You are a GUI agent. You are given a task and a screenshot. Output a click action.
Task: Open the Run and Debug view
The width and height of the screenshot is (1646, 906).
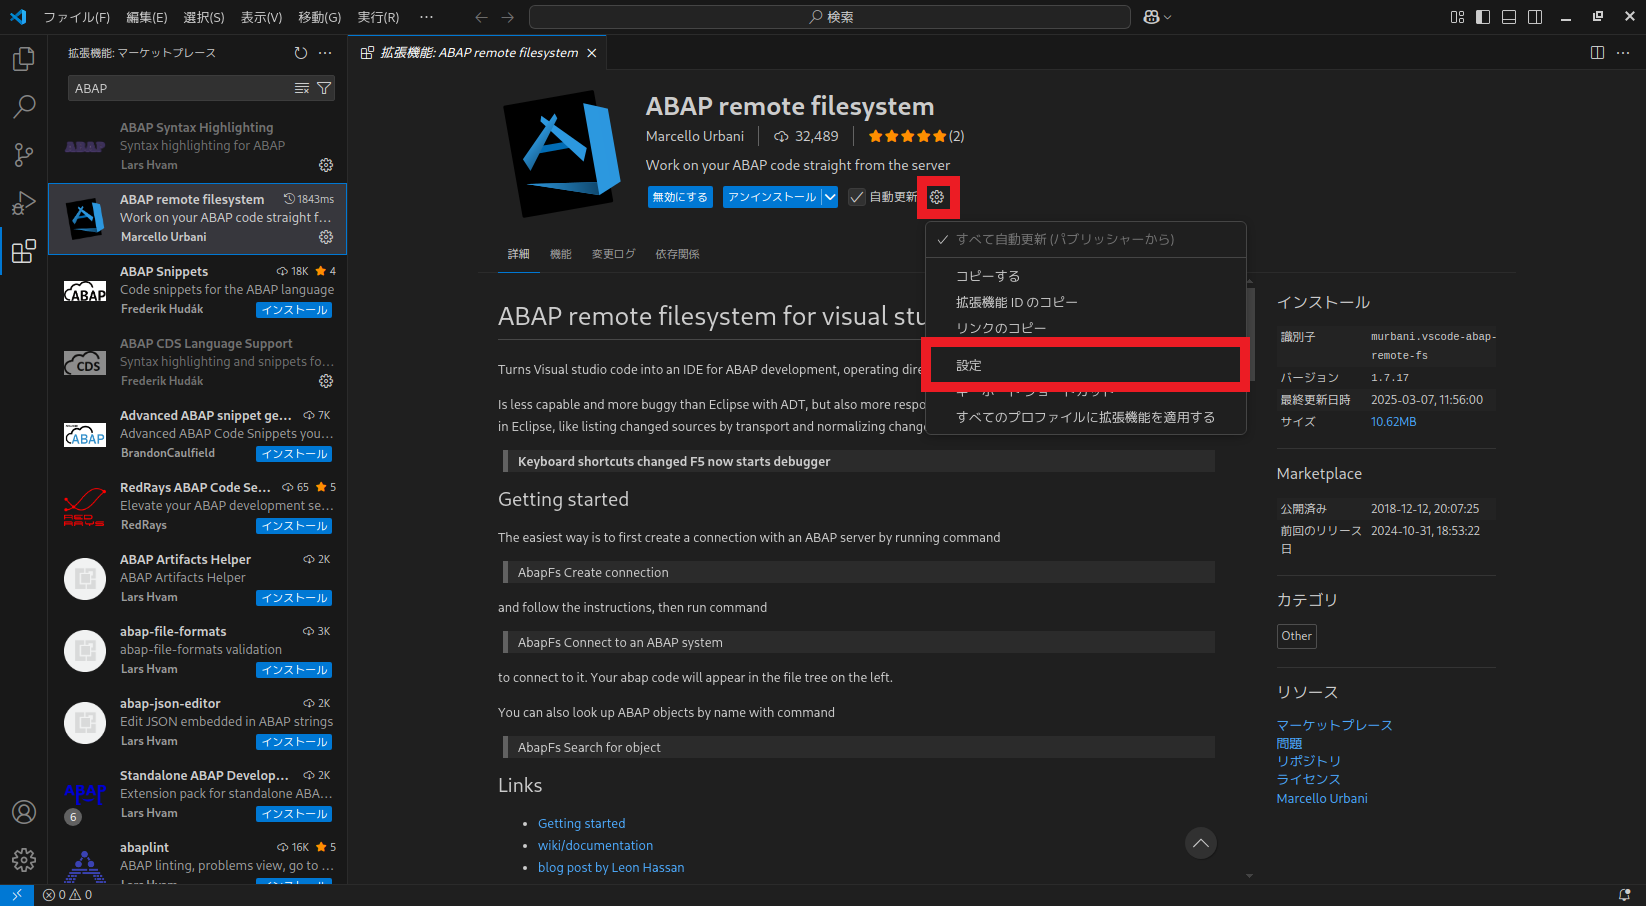click(x=22, y=203)
